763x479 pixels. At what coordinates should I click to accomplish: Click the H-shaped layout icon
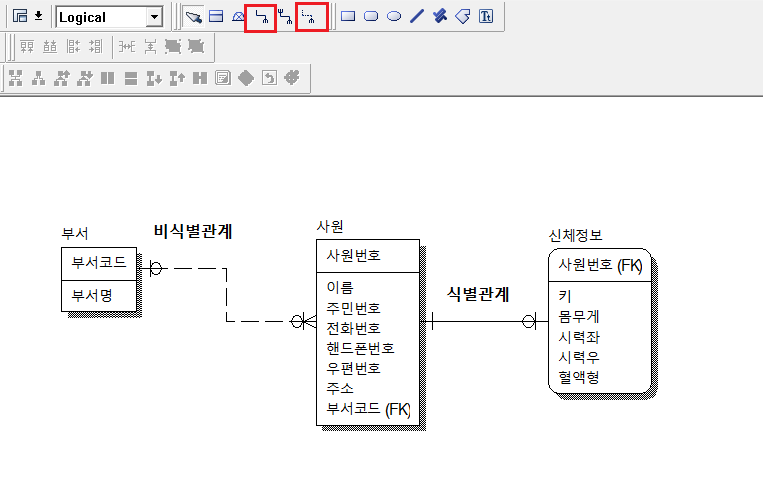[200, 78]
